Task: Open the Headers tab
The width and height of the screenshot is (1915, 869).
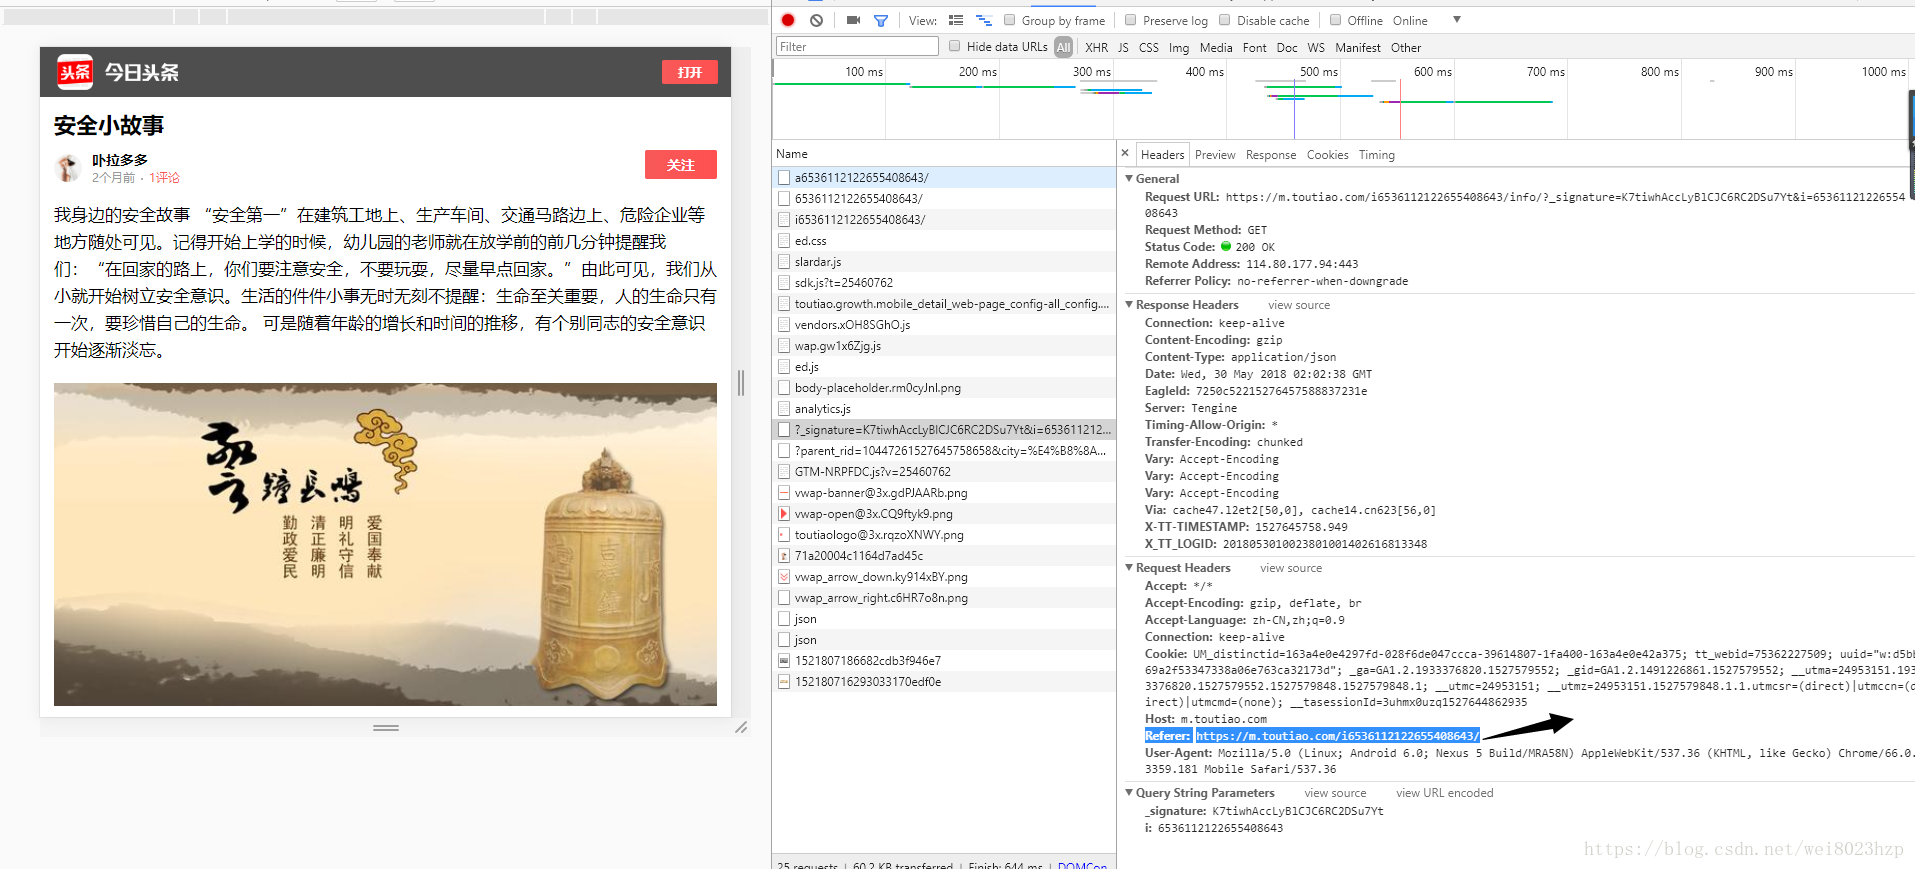Action: 1162,154
